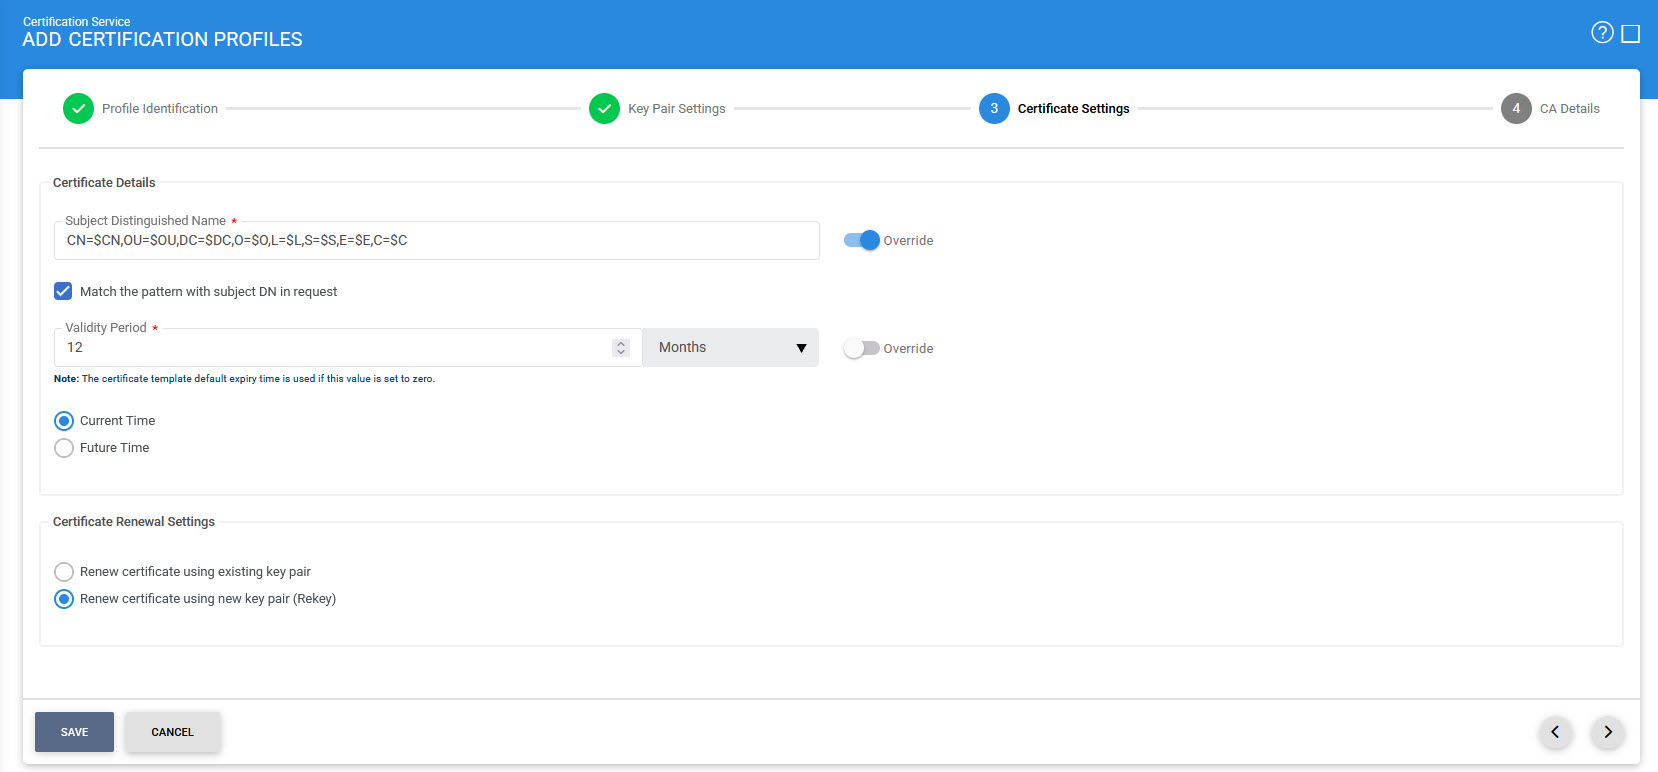Select the Future Time radio option
This screenshot has height=772, width=1658.
(64, 448)
